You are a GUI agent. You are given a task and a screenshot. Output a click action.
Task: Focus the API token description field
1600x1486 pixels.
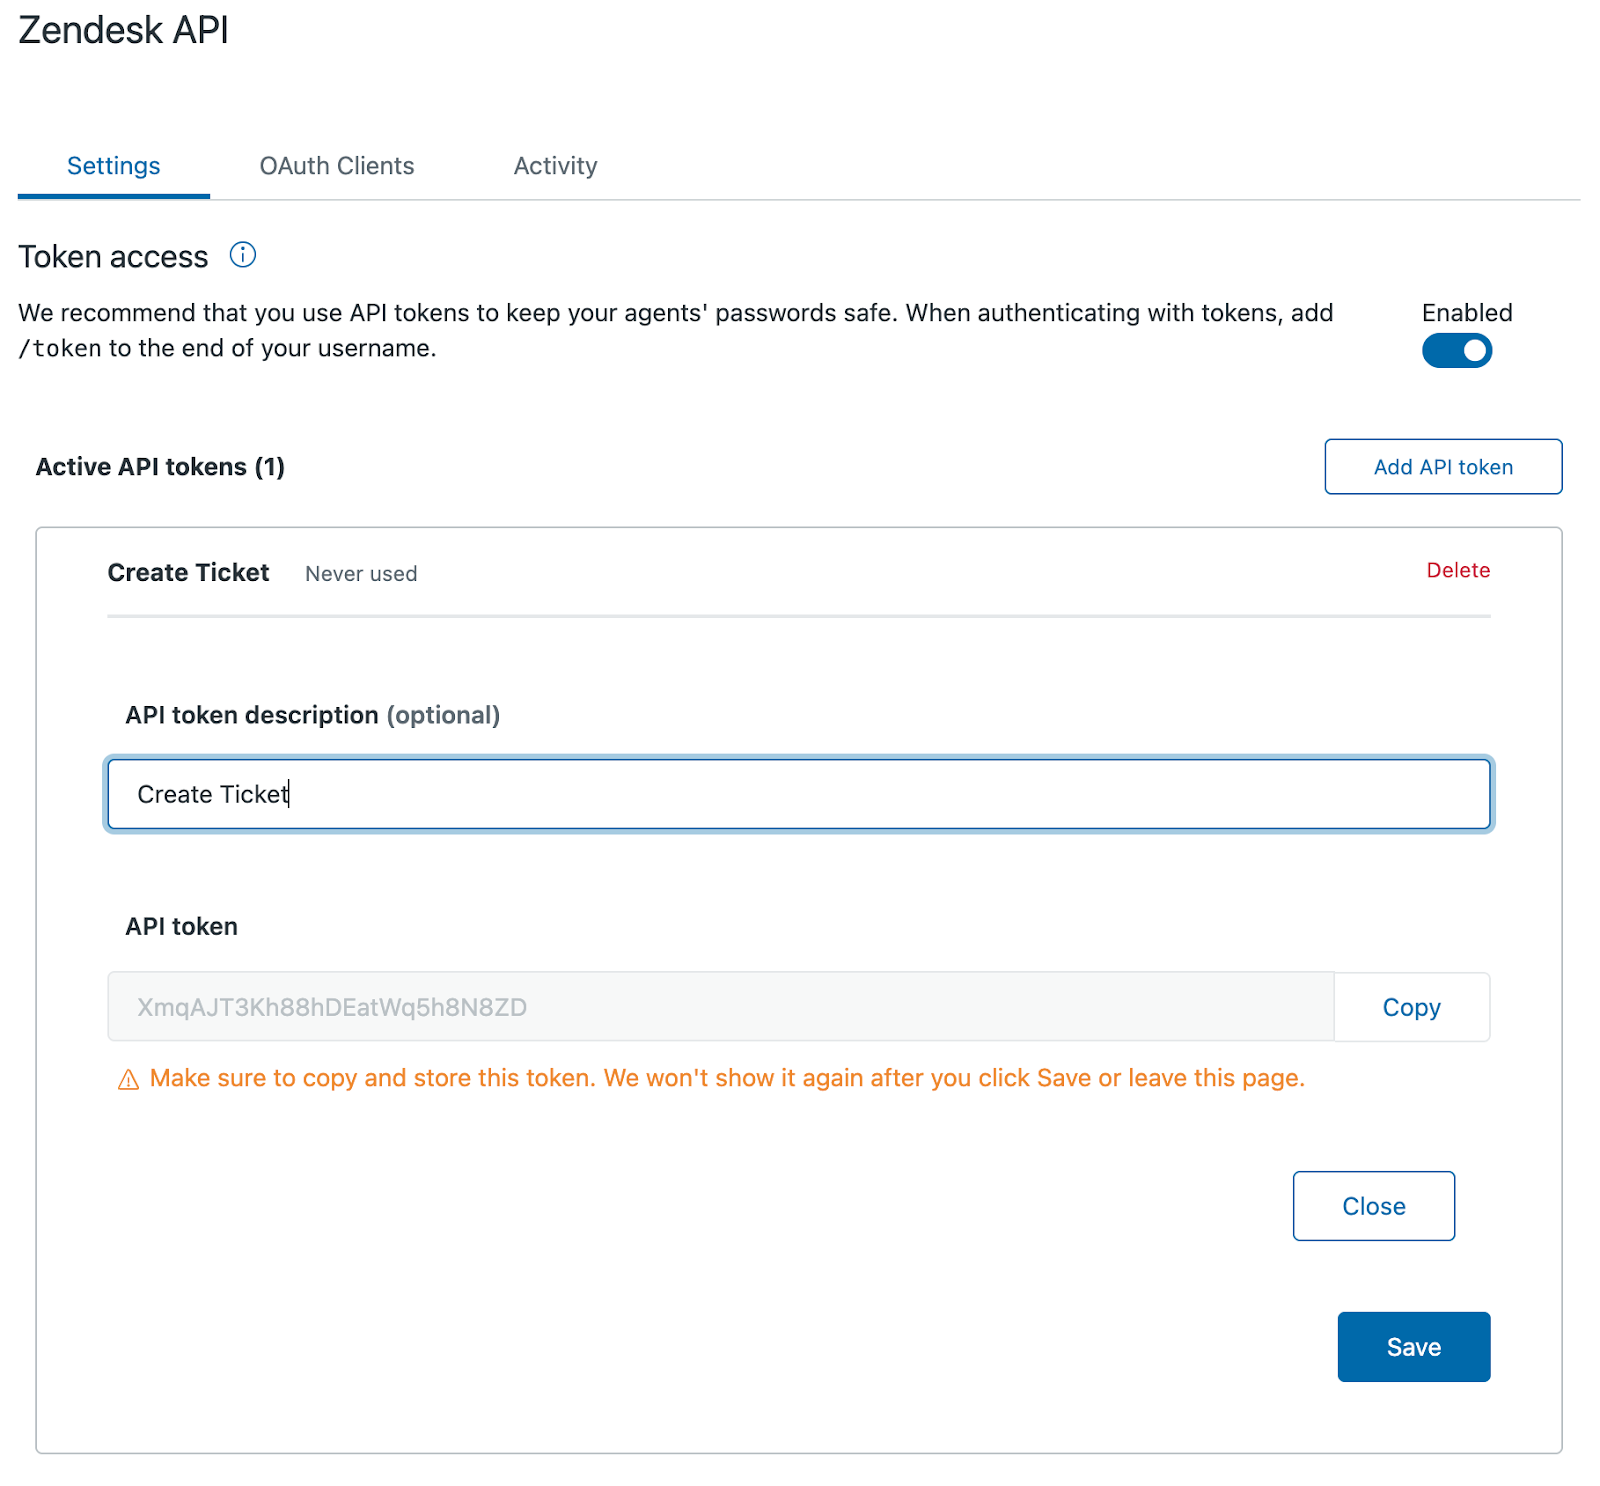click(798, 794)
